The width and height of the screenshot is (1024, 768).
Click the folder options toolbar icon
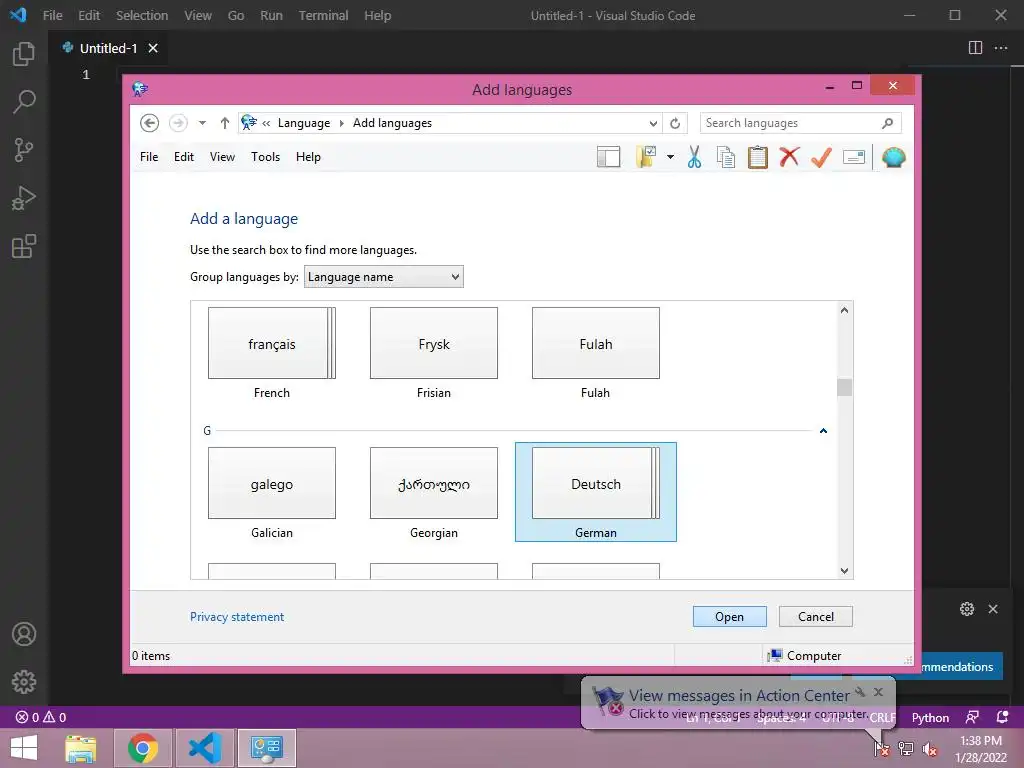(x=645, y=157)
